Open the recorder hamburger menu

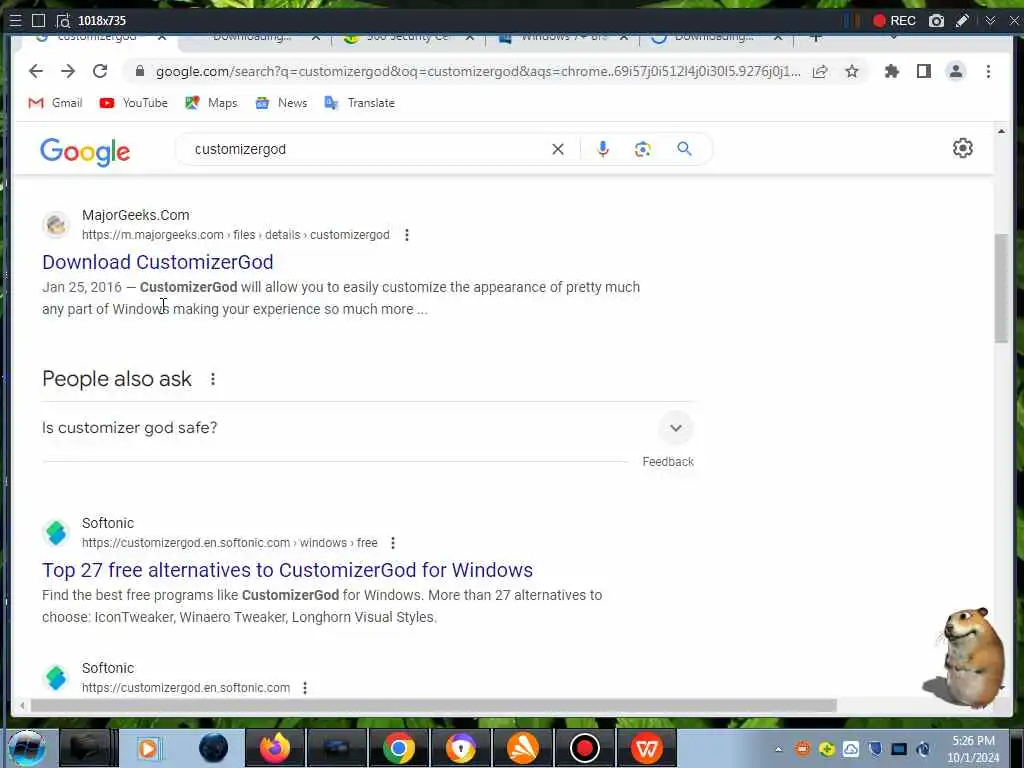[x=16, y=21]
